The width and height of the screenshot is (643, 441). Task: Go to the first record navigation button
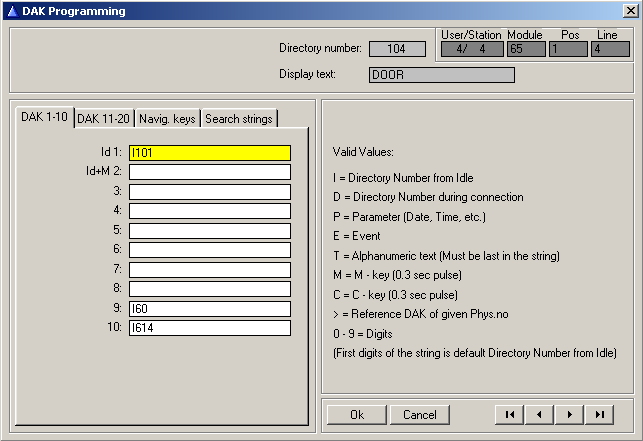(x=510, y=414)
